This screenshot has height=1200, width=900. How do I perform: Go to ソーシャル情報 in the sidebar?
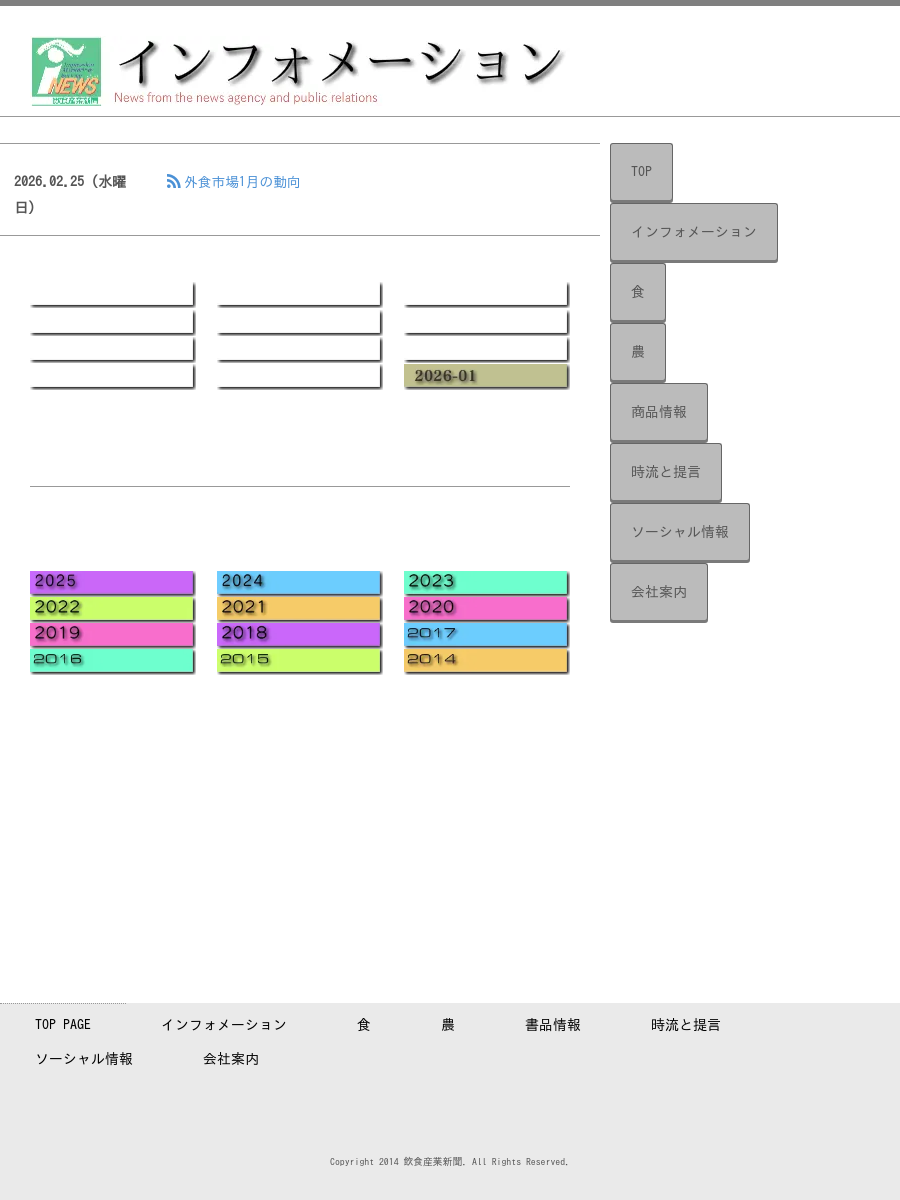click(679, 532)
